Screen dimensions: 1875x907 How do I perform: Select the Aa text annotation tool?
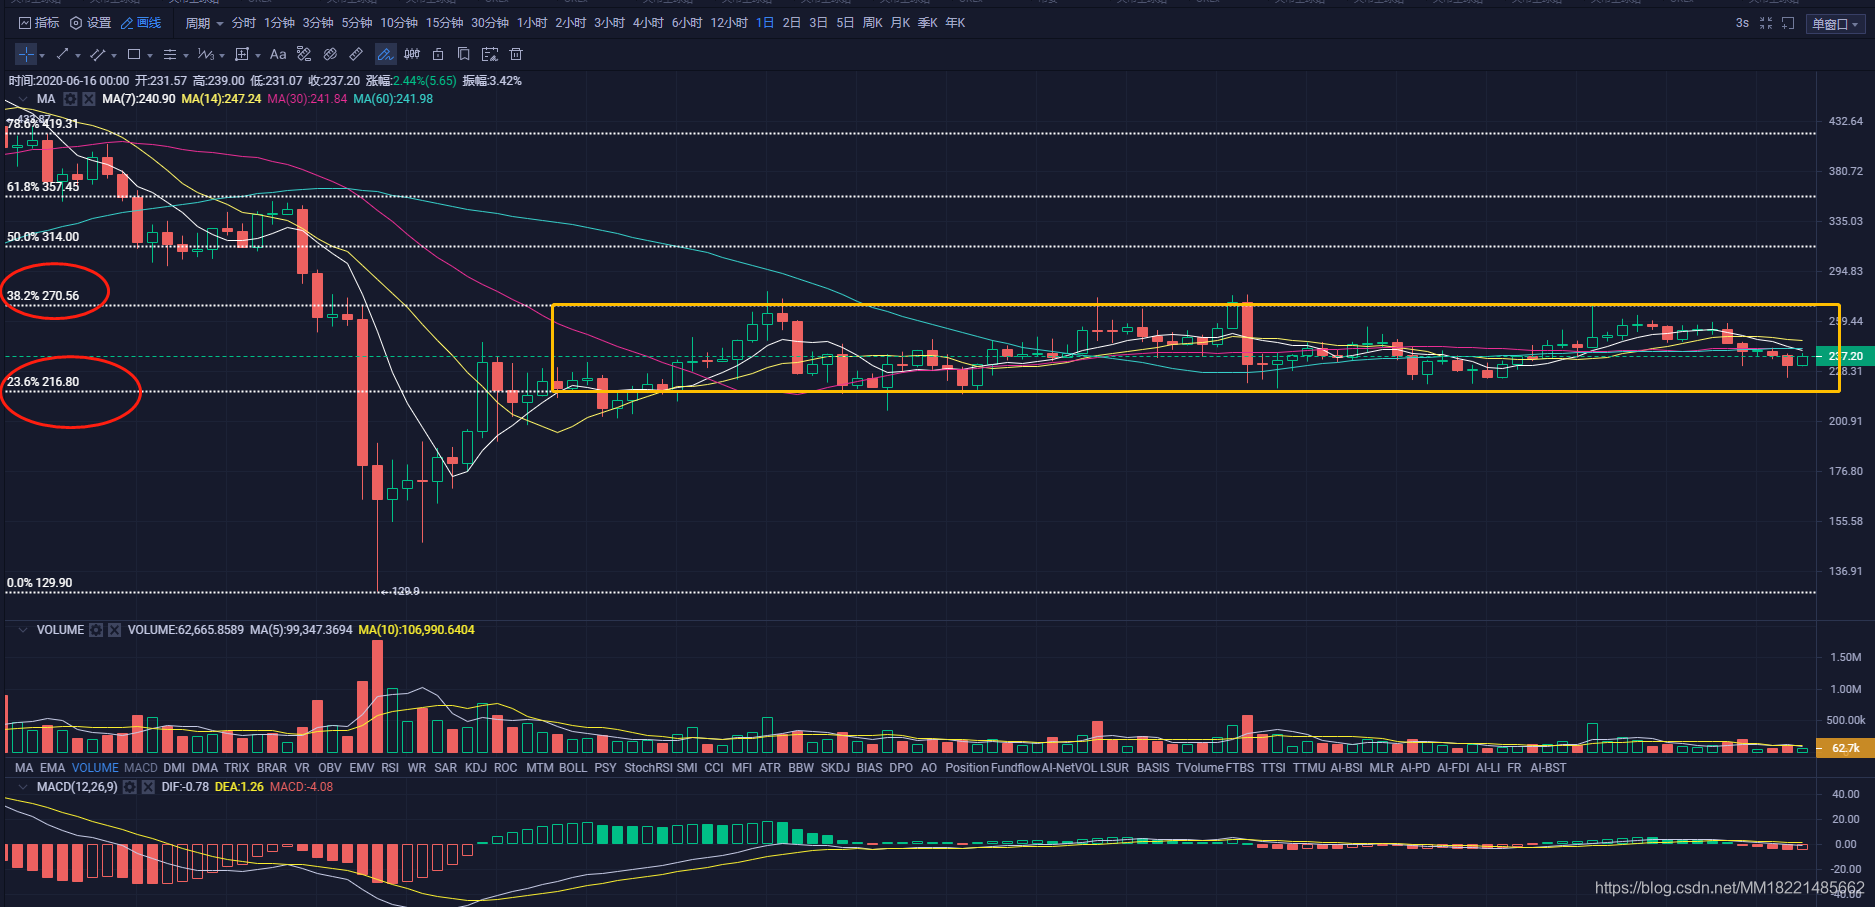(278, 54)
